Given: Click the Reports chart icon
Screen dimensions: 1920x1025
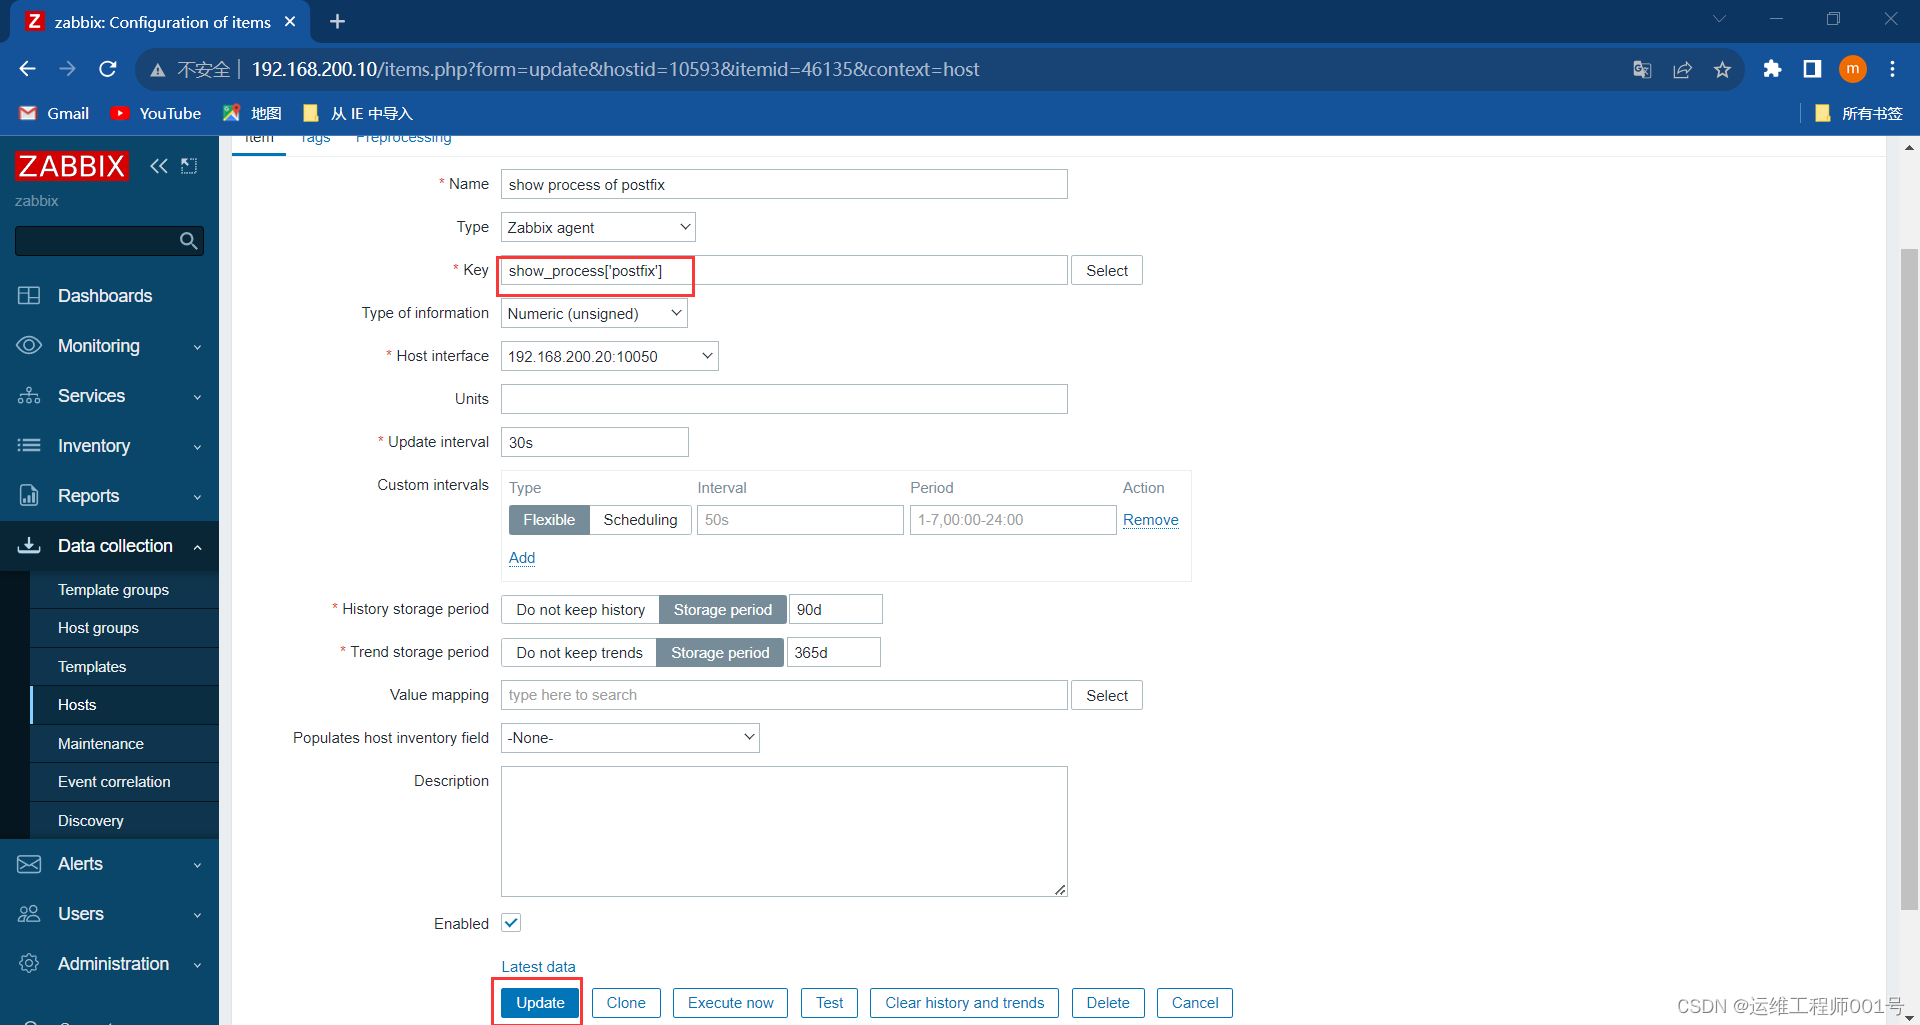Looking at the screenshot, I should click(x=29, y=496).
